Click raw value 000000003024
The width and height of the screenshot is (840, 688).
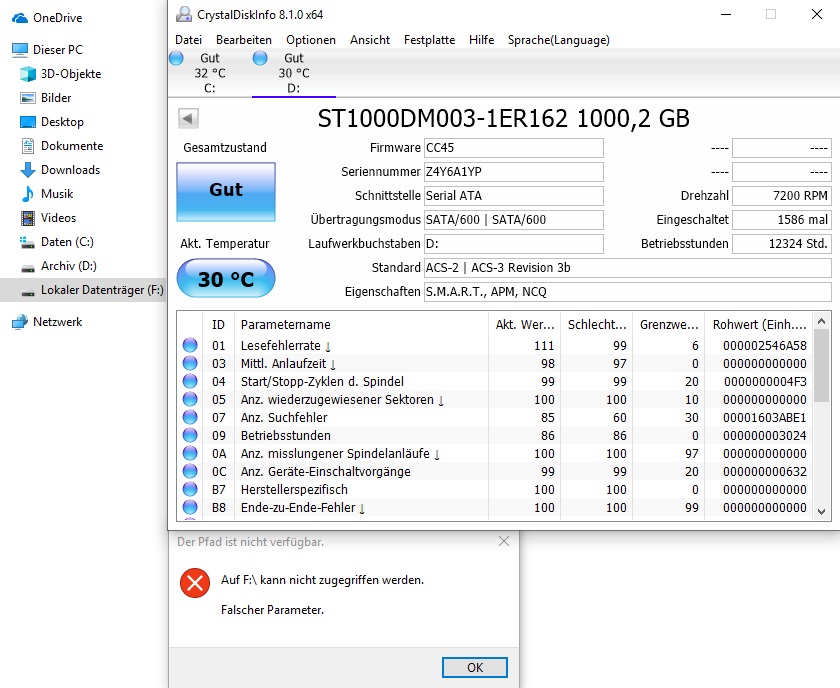764,436
